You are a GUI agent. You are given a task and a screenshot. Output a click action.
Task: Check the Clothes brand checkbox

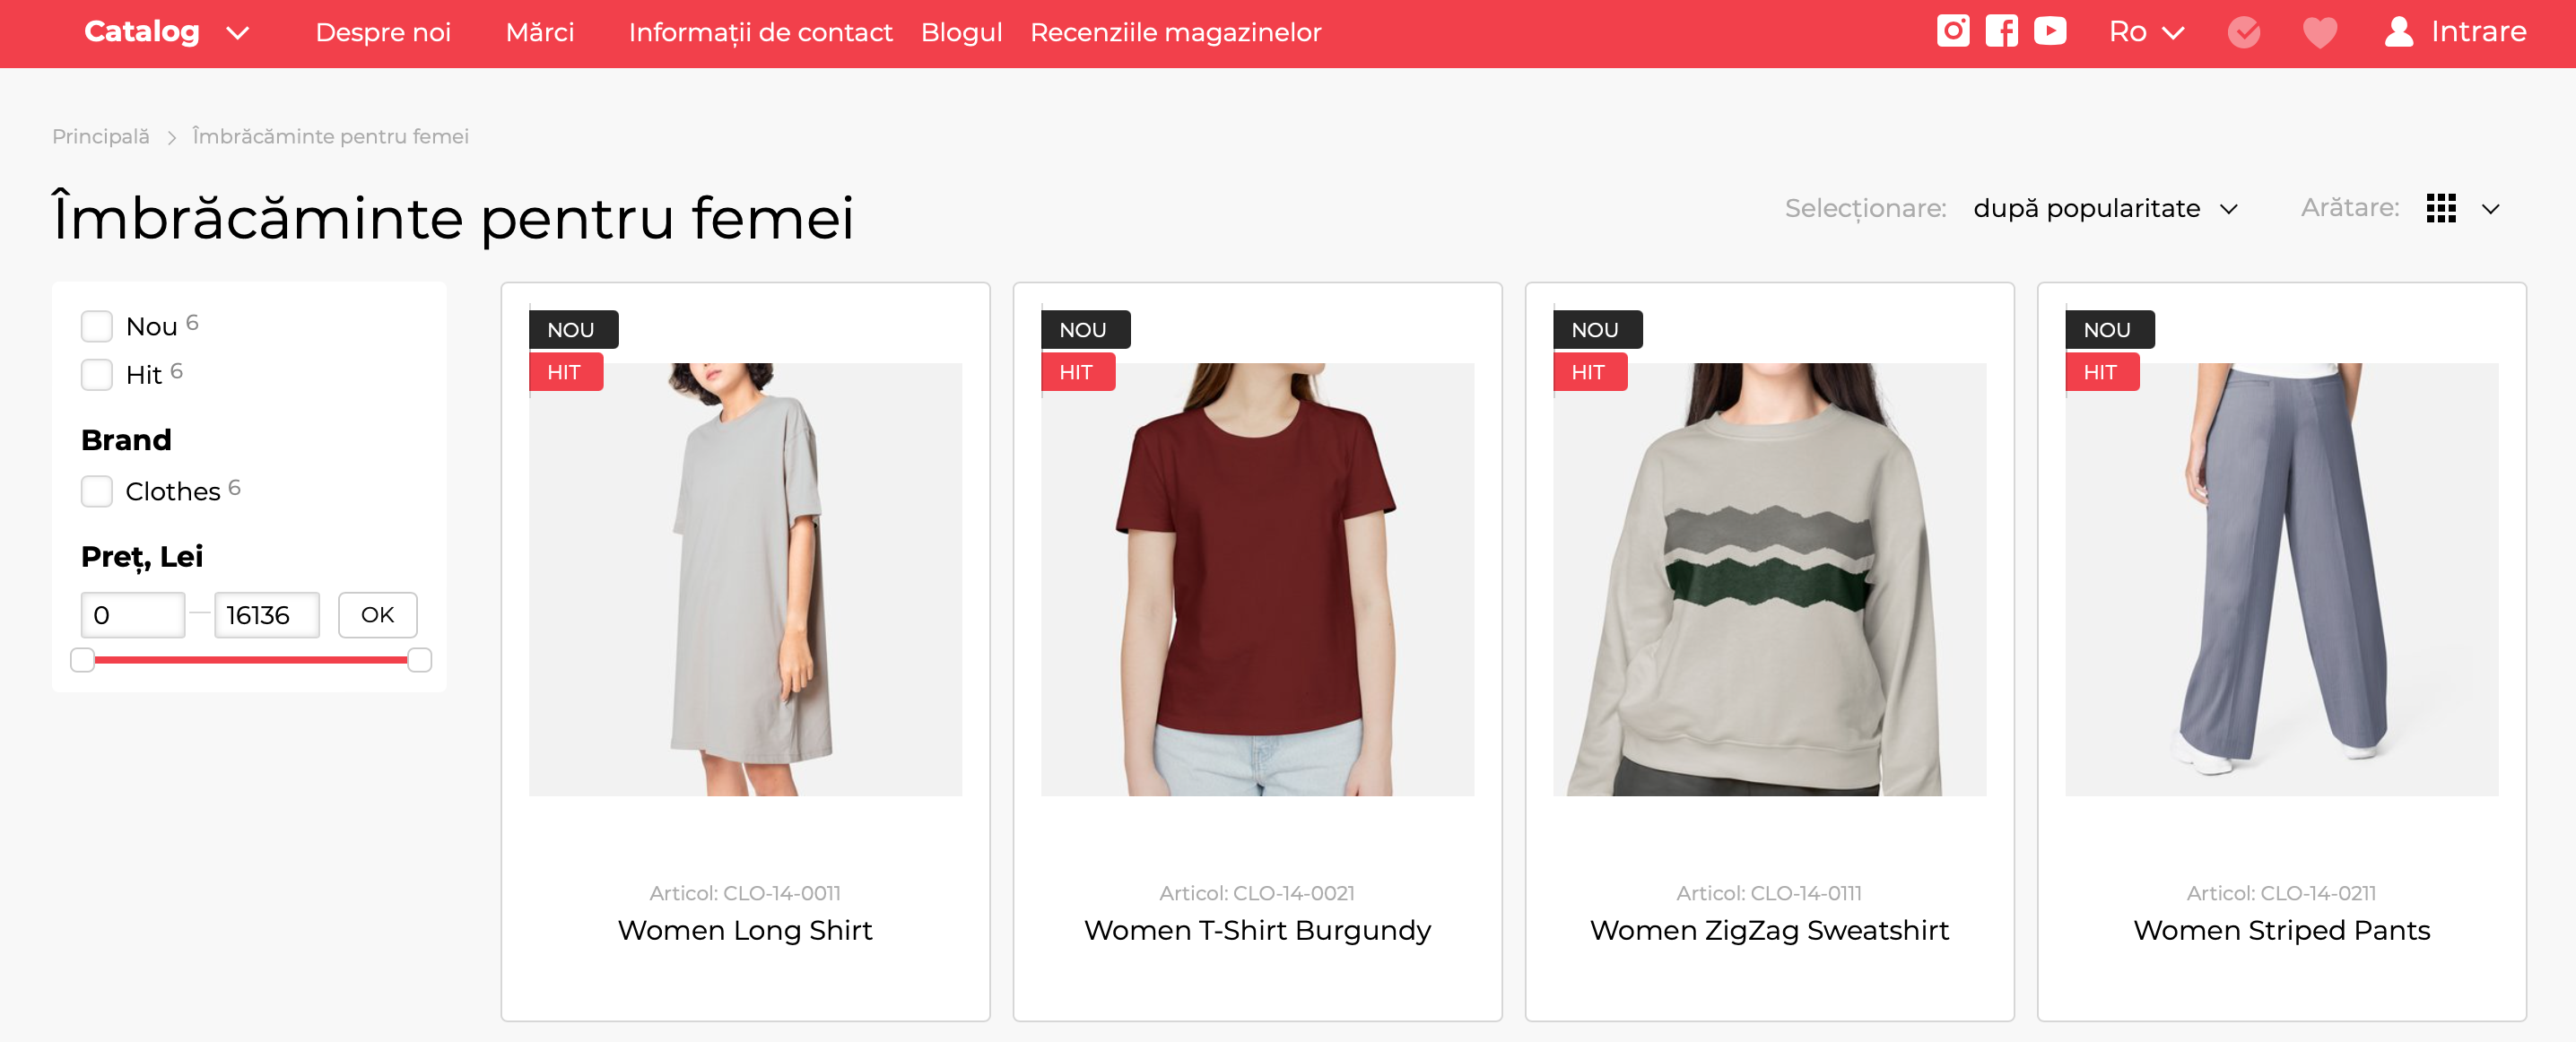click(x=97, y=491)
